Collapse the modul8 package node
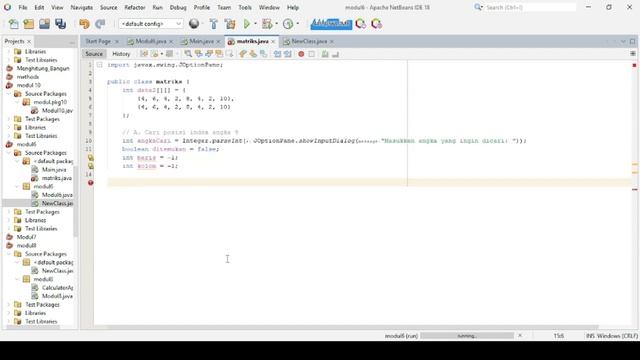Viewport: 640px width, 360px height. tap(17, 279)
